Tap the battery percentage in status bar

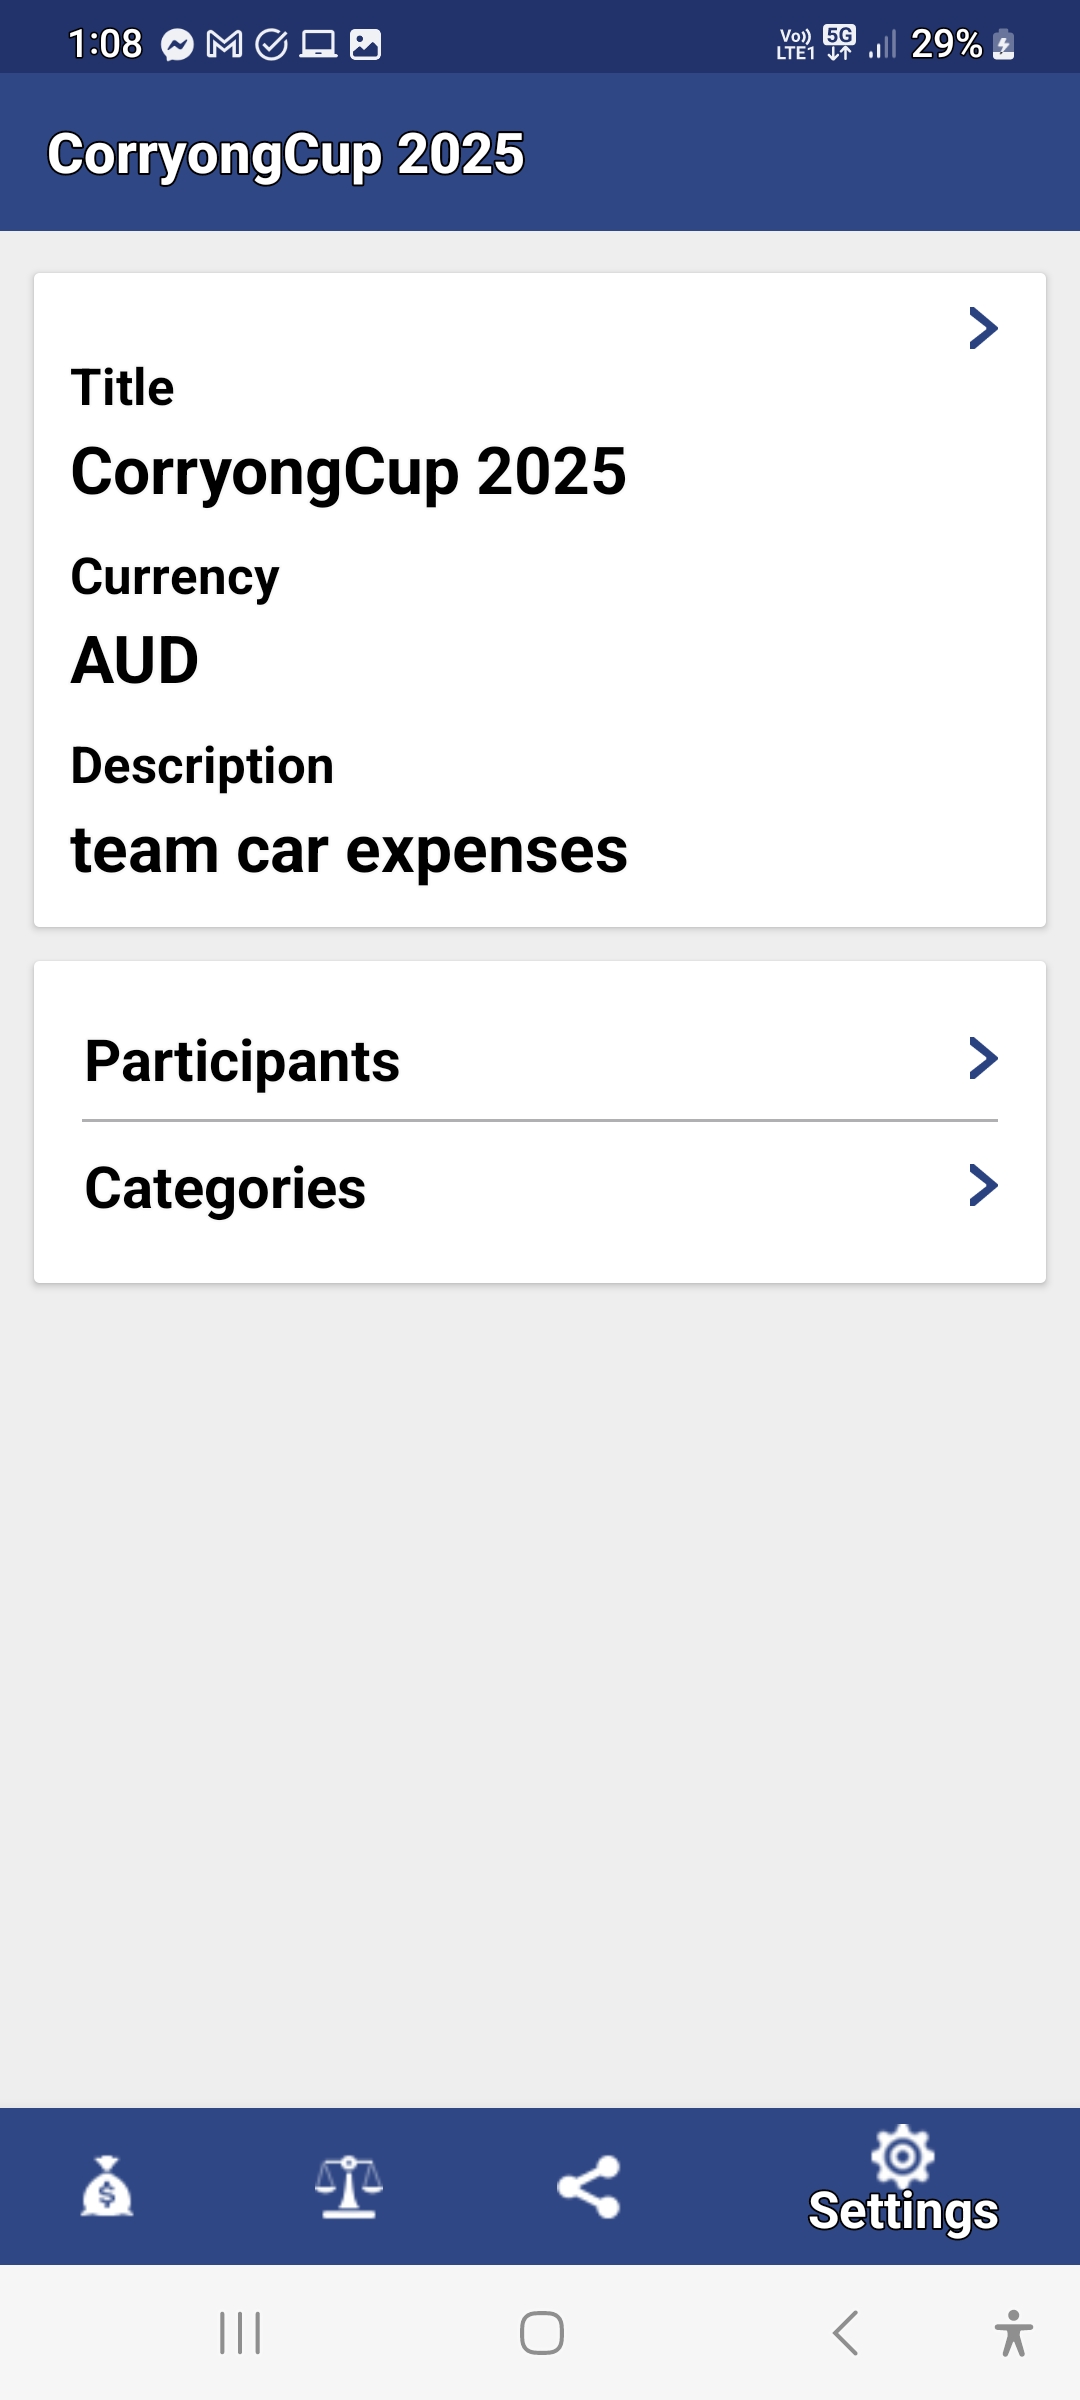(x=946, y=44)
